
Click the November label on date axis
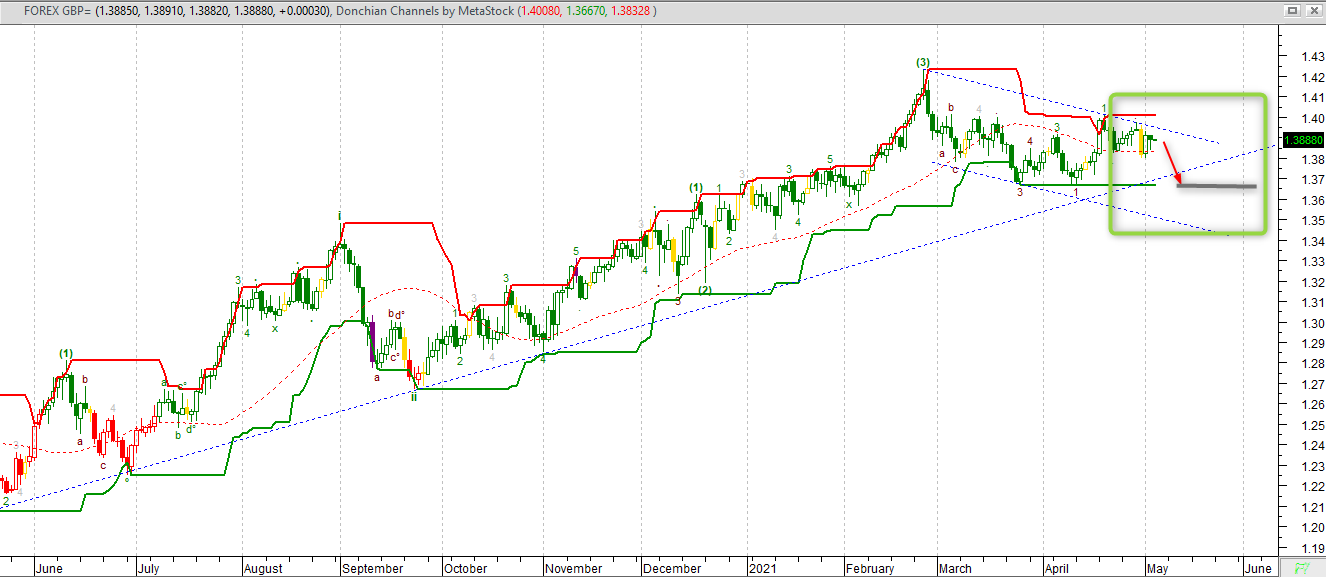point(574,568)
